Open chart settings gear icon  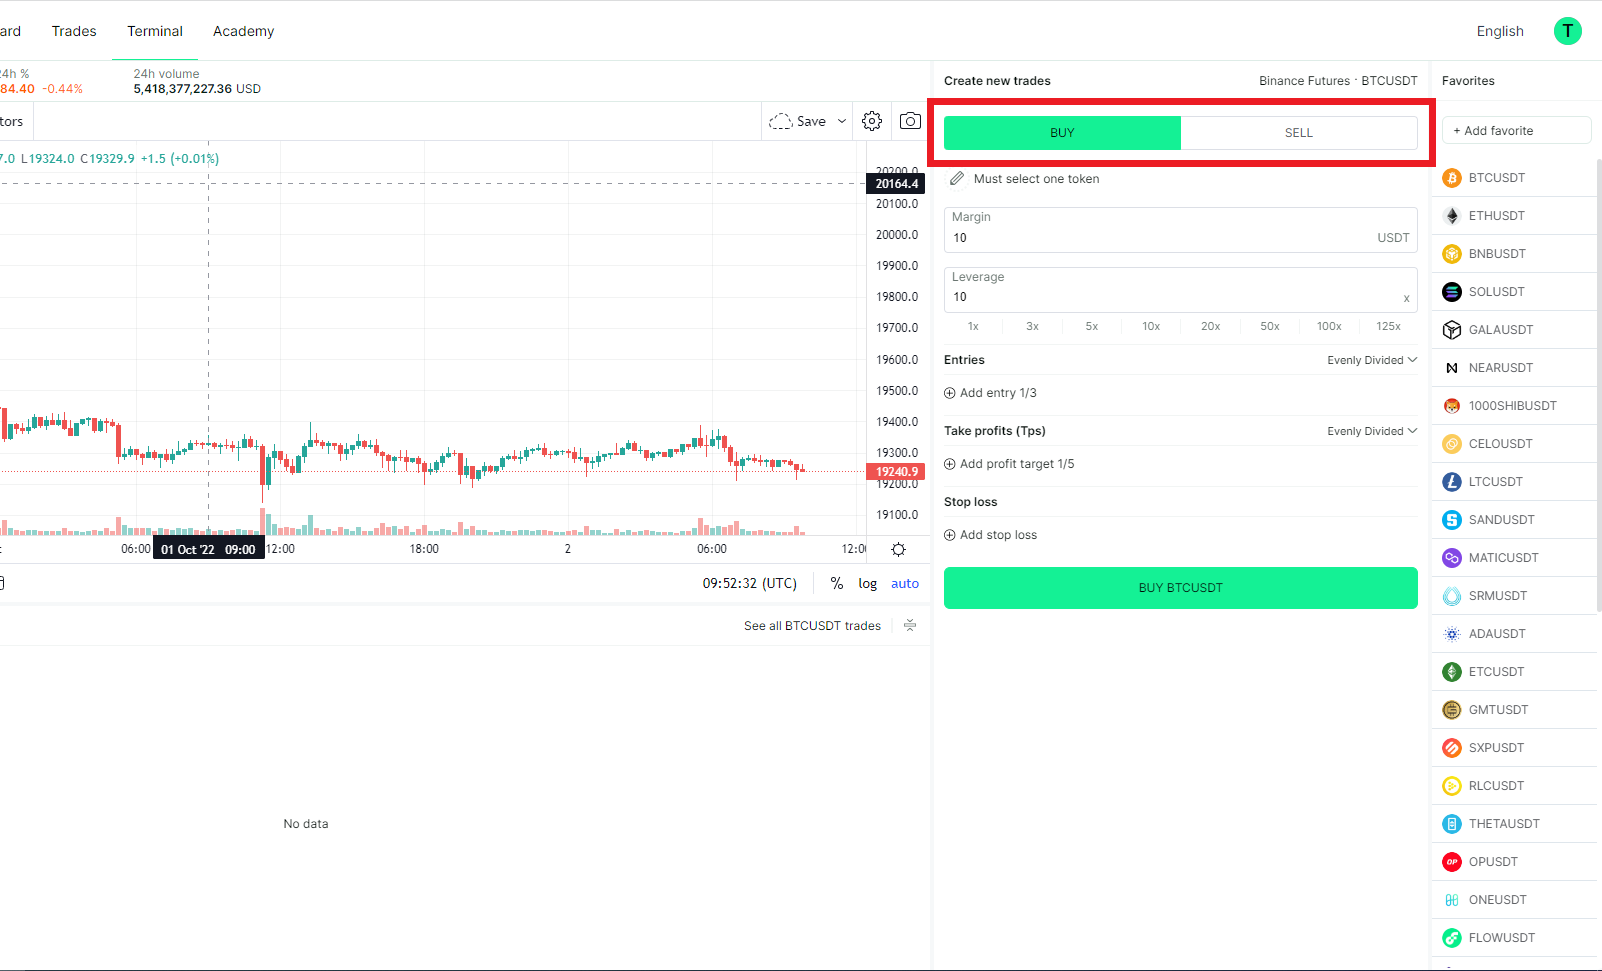pos(872,121)
